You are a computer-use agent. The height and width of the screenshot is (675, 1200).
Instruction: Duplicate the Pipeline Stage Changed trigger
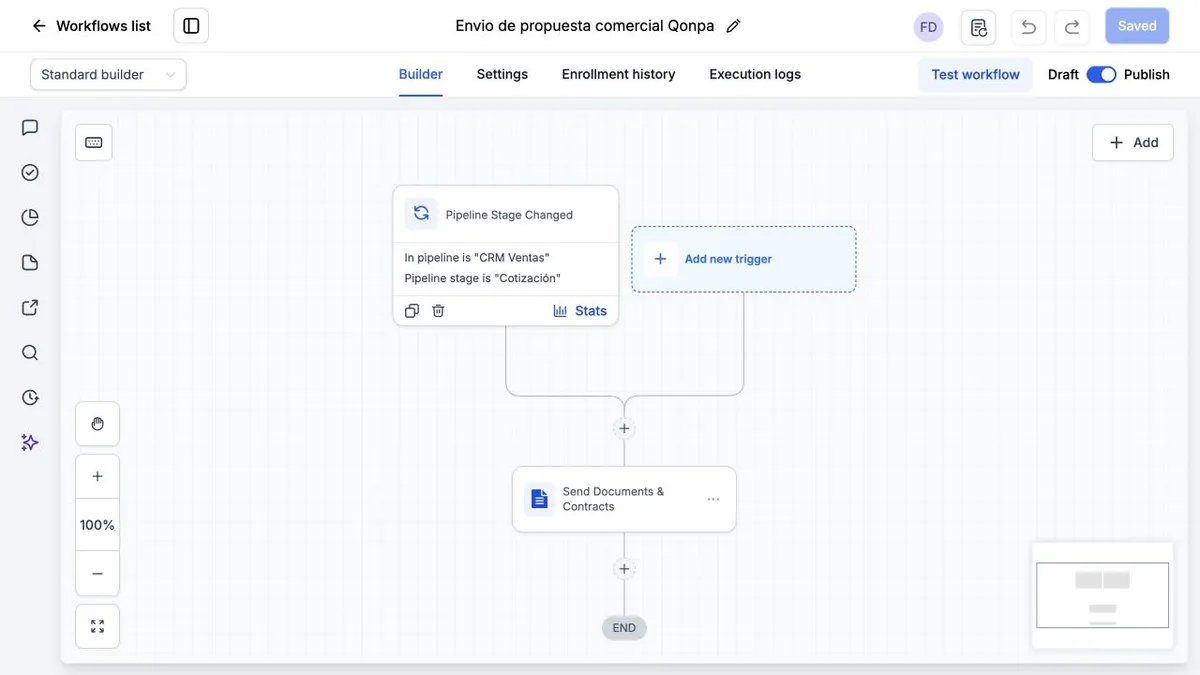411,311
